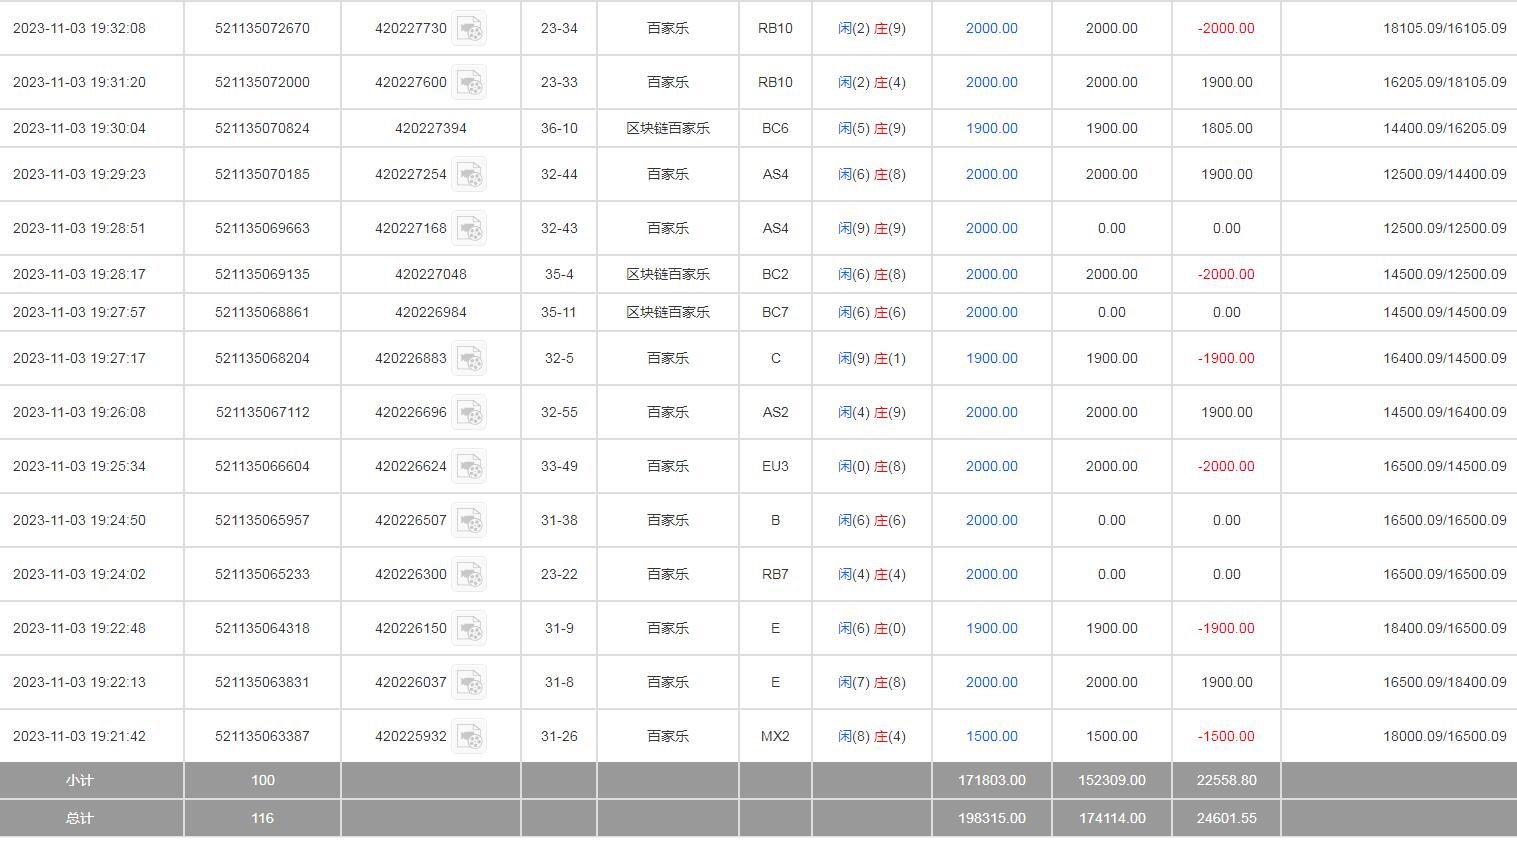View replay icon for round 420226883
Image resolution: width=1517 pixels, height=841 pixels.
[x=469, y=359]
